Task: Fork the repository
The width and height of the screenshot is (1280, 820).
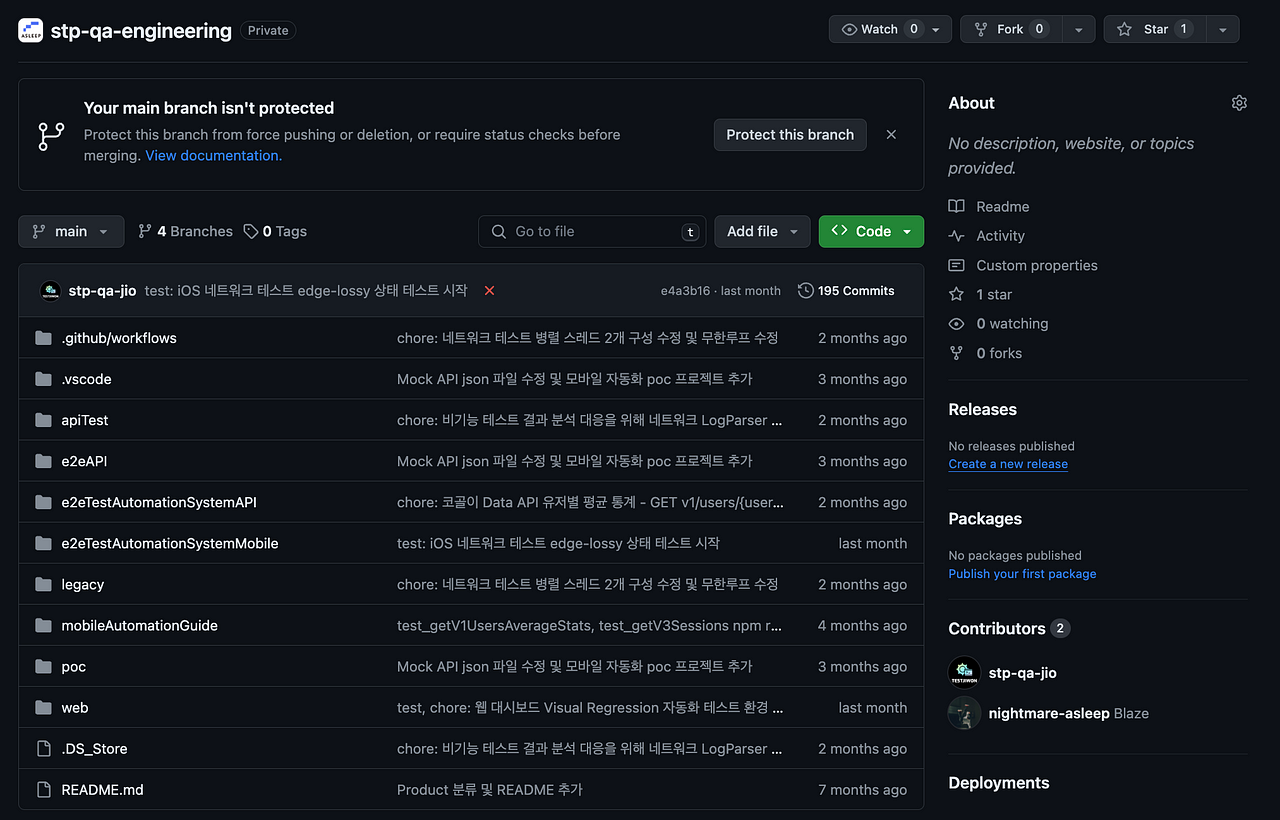Action: [x=1011, y=29]
